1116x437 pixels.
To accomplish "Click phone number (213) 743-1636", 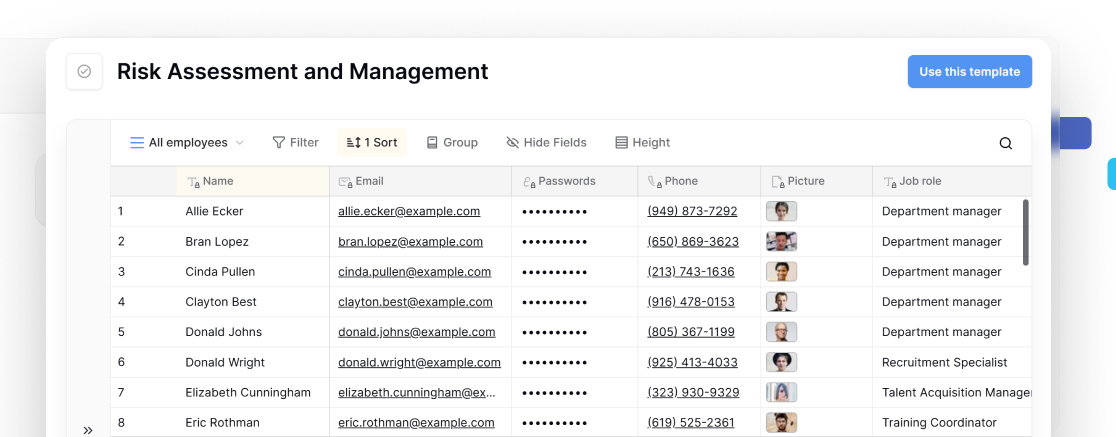I will click(691, 272).
